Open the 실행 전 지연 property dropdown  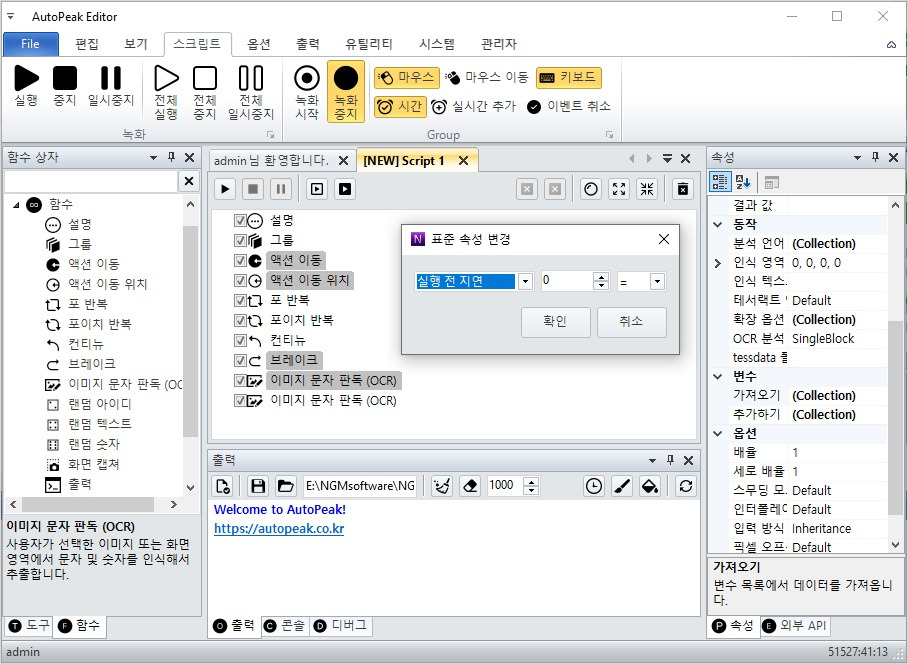(x=525, y=282)
